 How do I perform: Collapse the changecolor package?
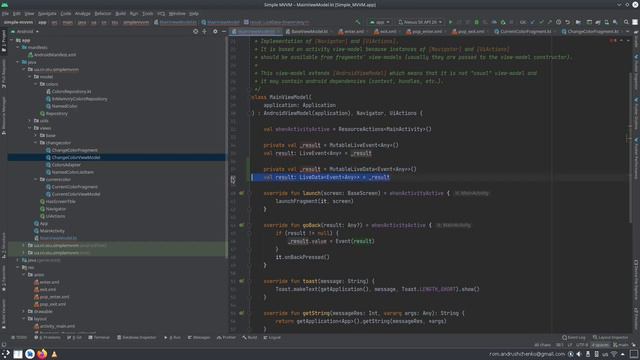pyautogui.click(x=36, y=143)
